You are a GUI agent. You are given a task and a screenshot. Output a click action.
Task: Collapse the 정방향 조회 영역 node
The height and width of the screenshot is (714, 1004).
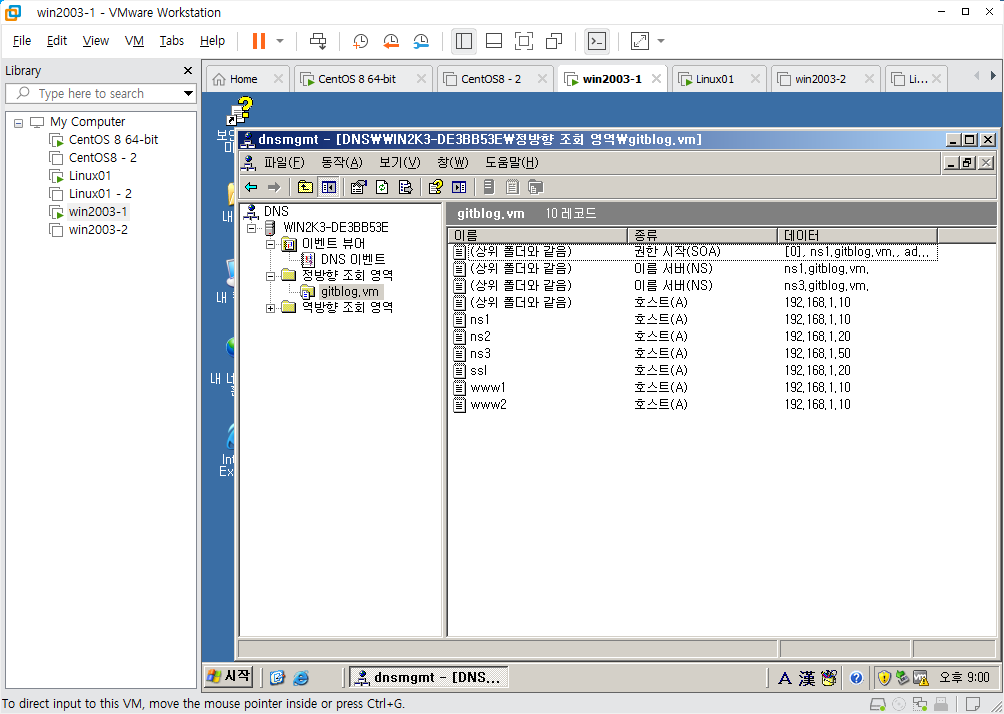[x=270, y=276]
